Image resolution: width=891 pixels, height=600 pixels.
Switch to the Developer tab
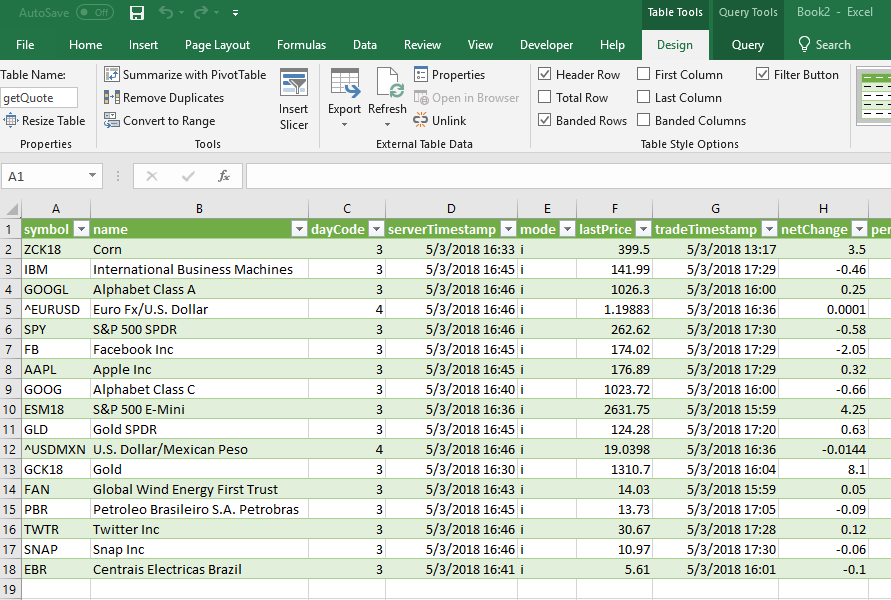pyautogui.click(x=546, y=45)
